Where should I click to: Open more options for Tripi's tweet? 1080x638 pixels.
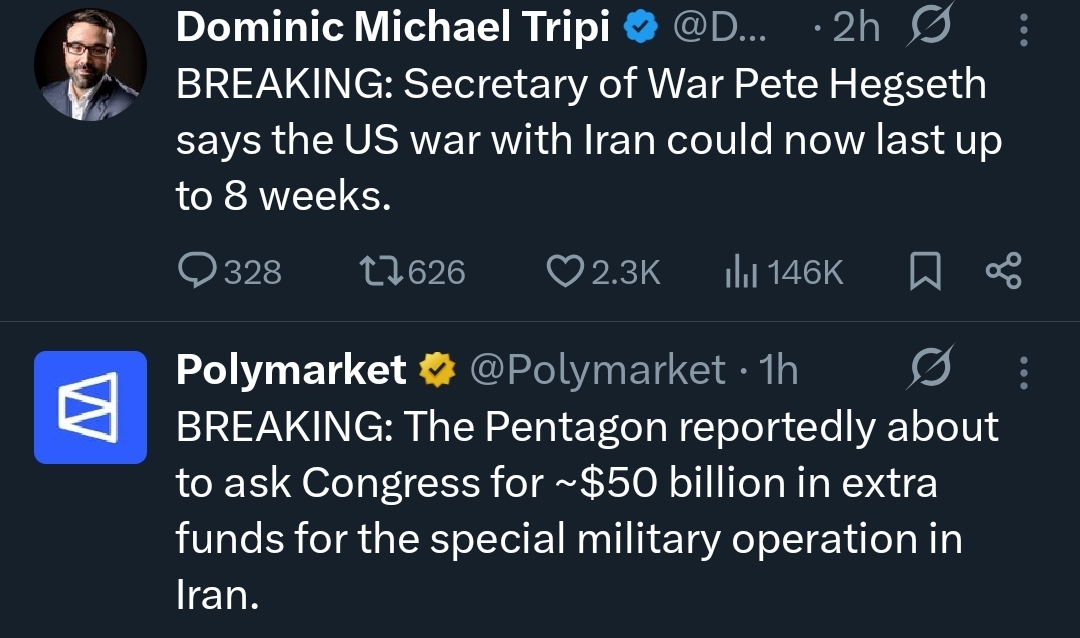(1023, 30)
